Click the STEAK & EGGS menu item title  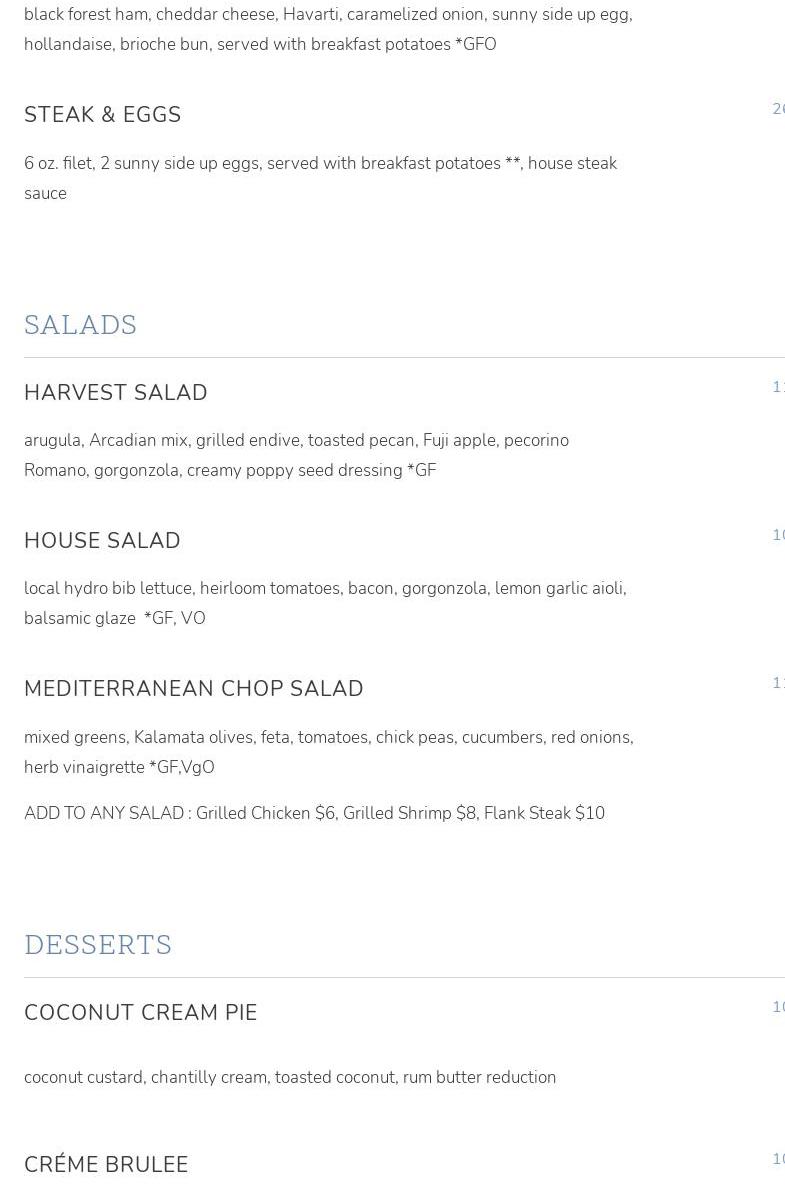[103, 115]
